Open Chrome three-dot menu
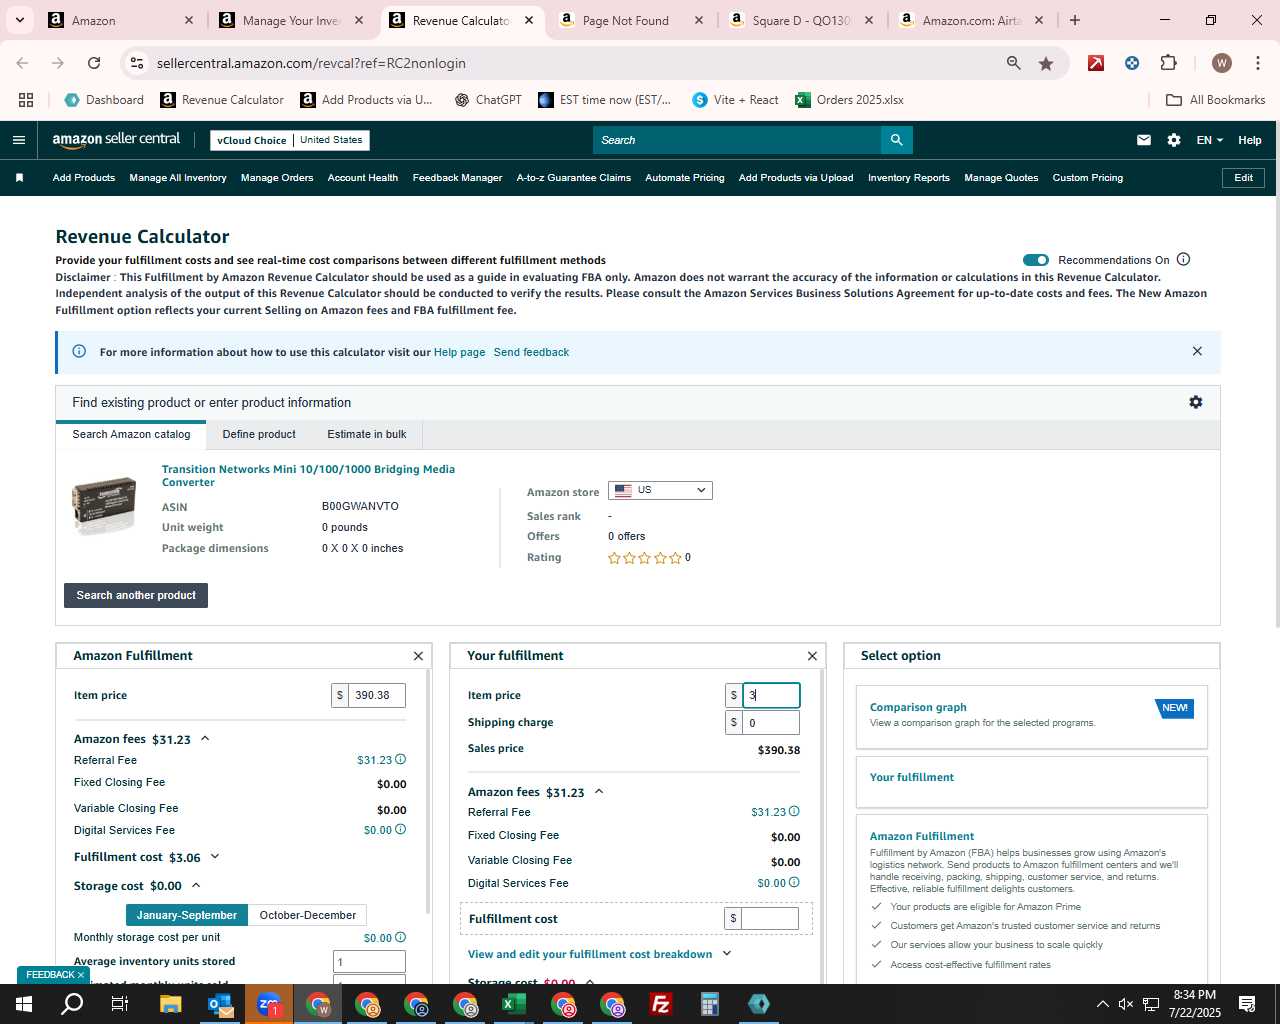Screen dimensions: 1280x1024 (x=1257, y=63)
